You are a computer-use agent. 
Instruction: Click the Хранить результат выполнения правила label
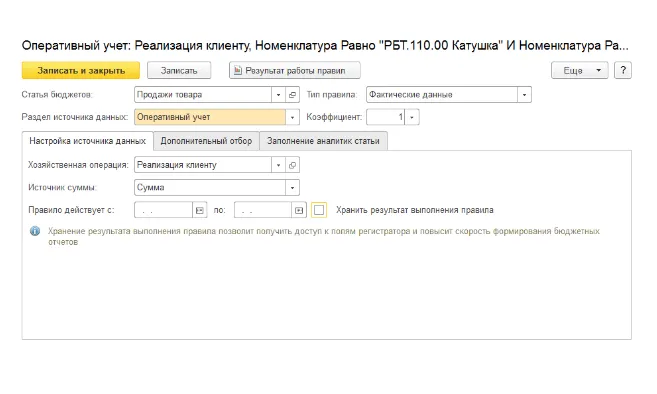click(414, 210)
